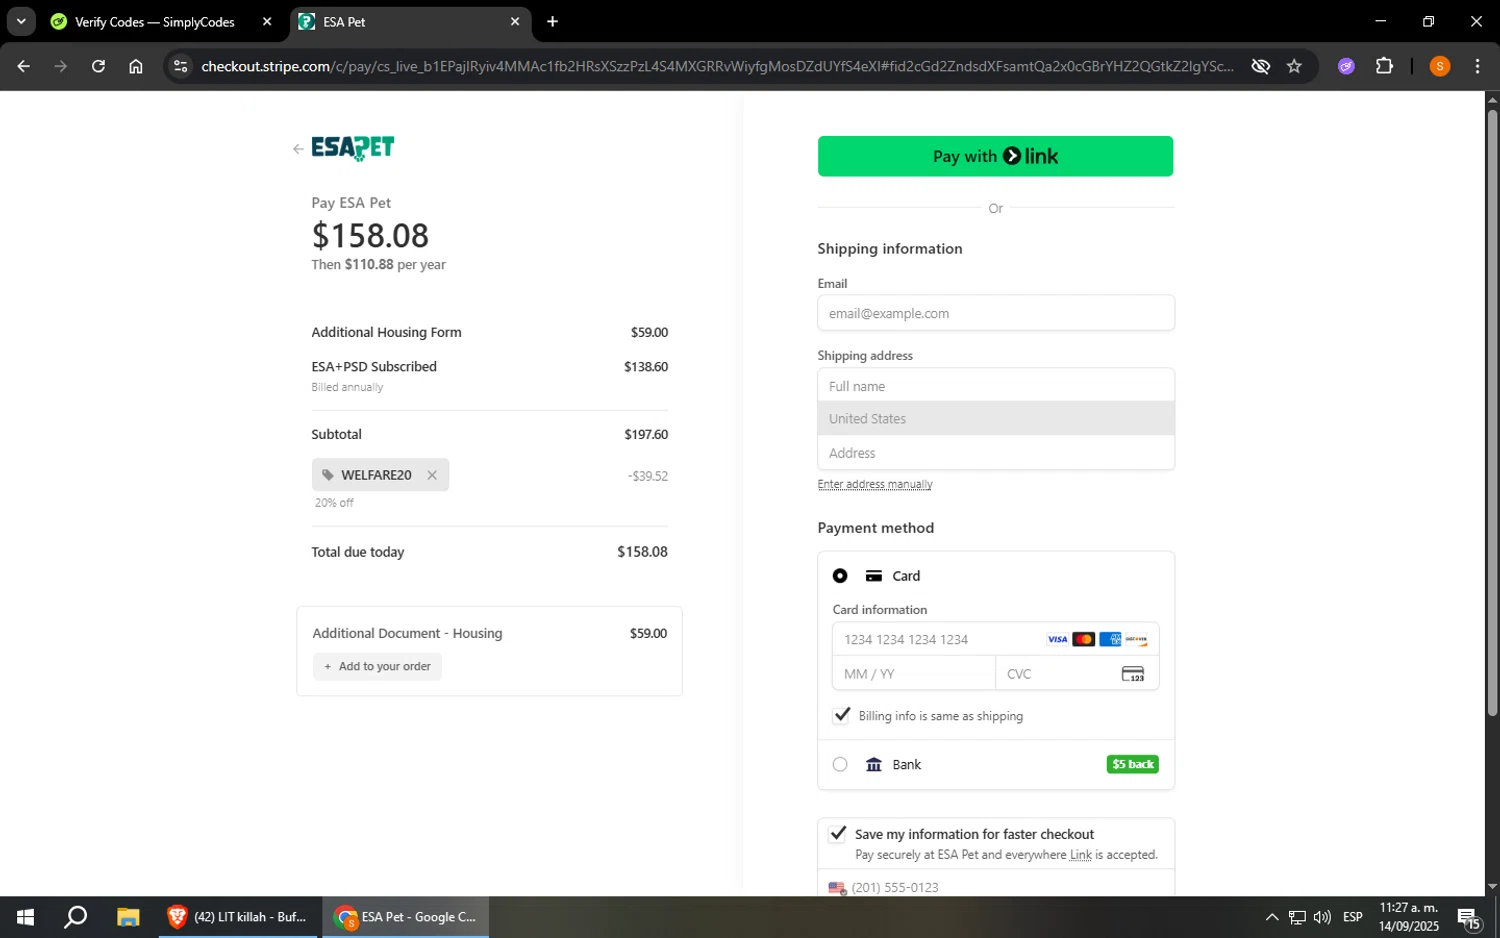The width and height of the screenshot is (1500, 938).
Task: Click the Mastercard logo icon
Action: 1083,639
